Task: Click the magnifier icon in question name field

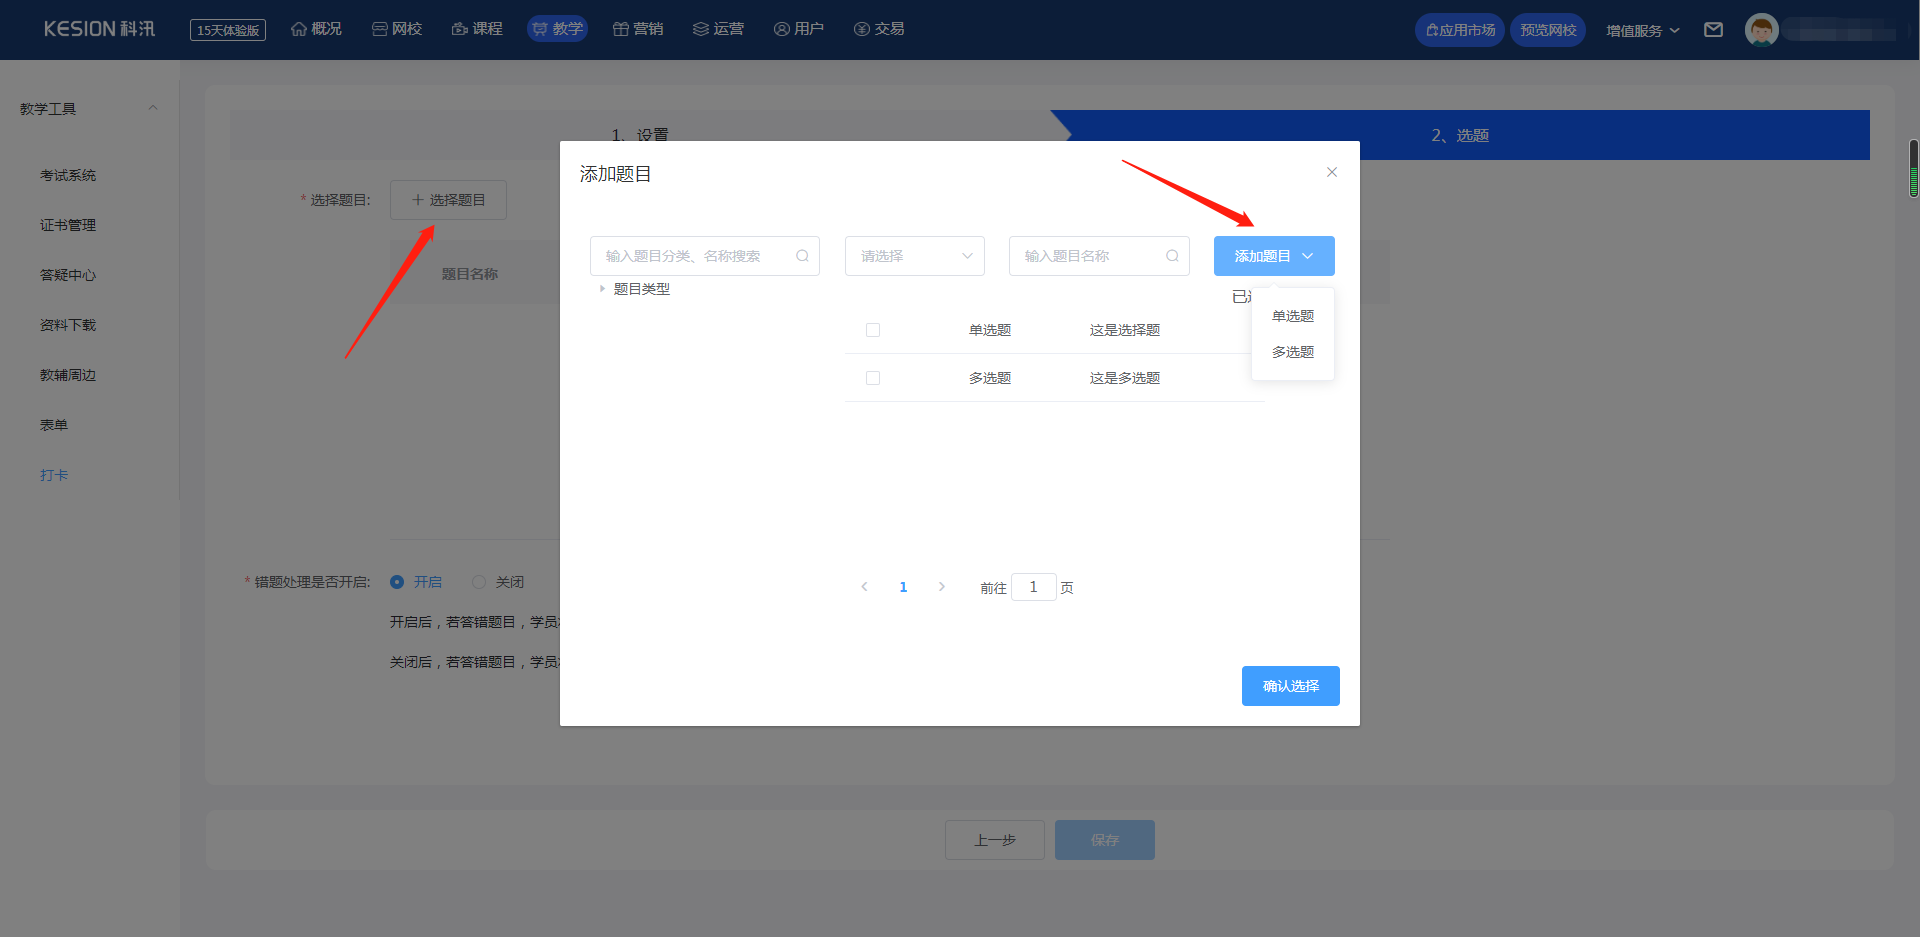Action: 1172,256
